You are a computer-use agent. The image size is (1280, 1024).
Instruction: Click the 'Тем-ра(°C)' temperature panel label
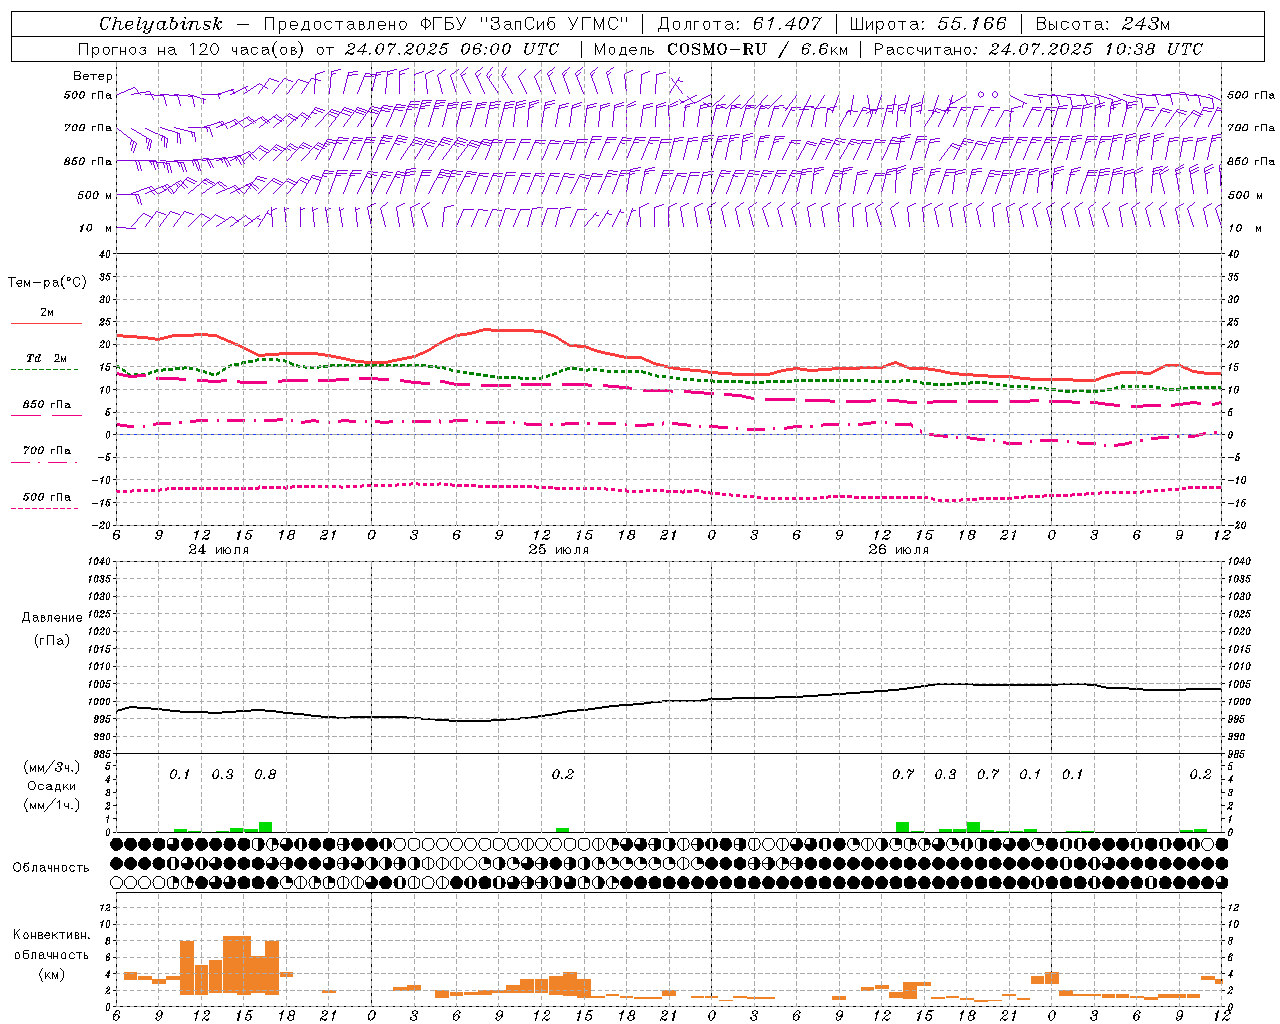coord(47,283)
